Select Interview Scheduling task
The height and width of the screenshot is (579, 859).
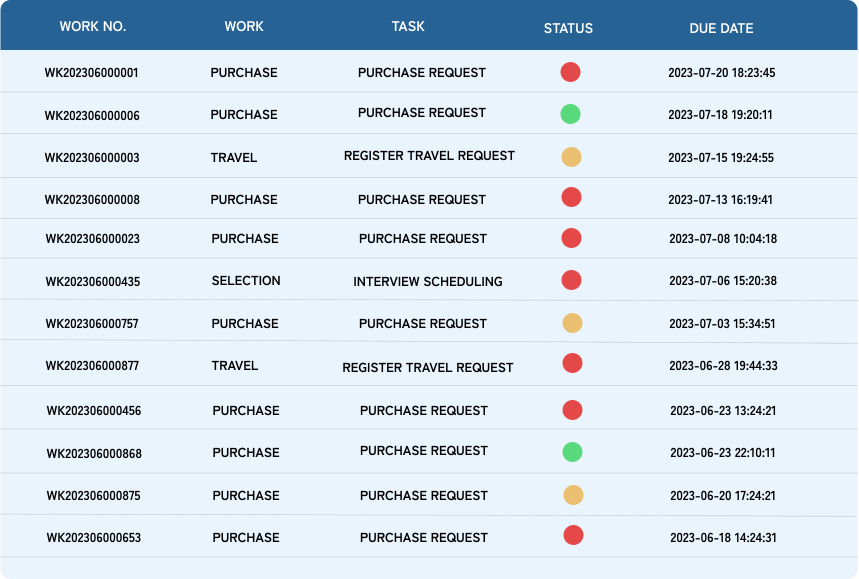(428, 282)
